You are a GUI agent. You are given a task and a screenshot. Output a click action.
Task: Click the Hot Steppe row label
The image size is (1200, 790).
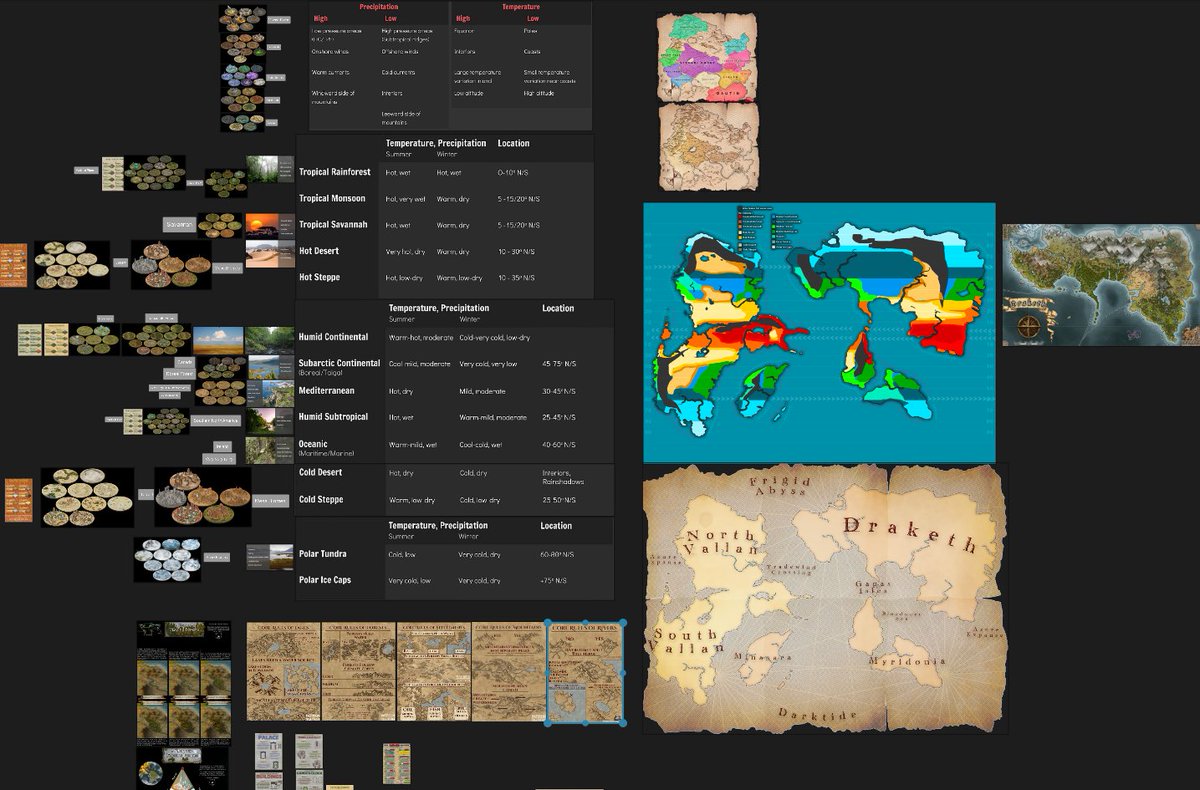click(320, 277)
